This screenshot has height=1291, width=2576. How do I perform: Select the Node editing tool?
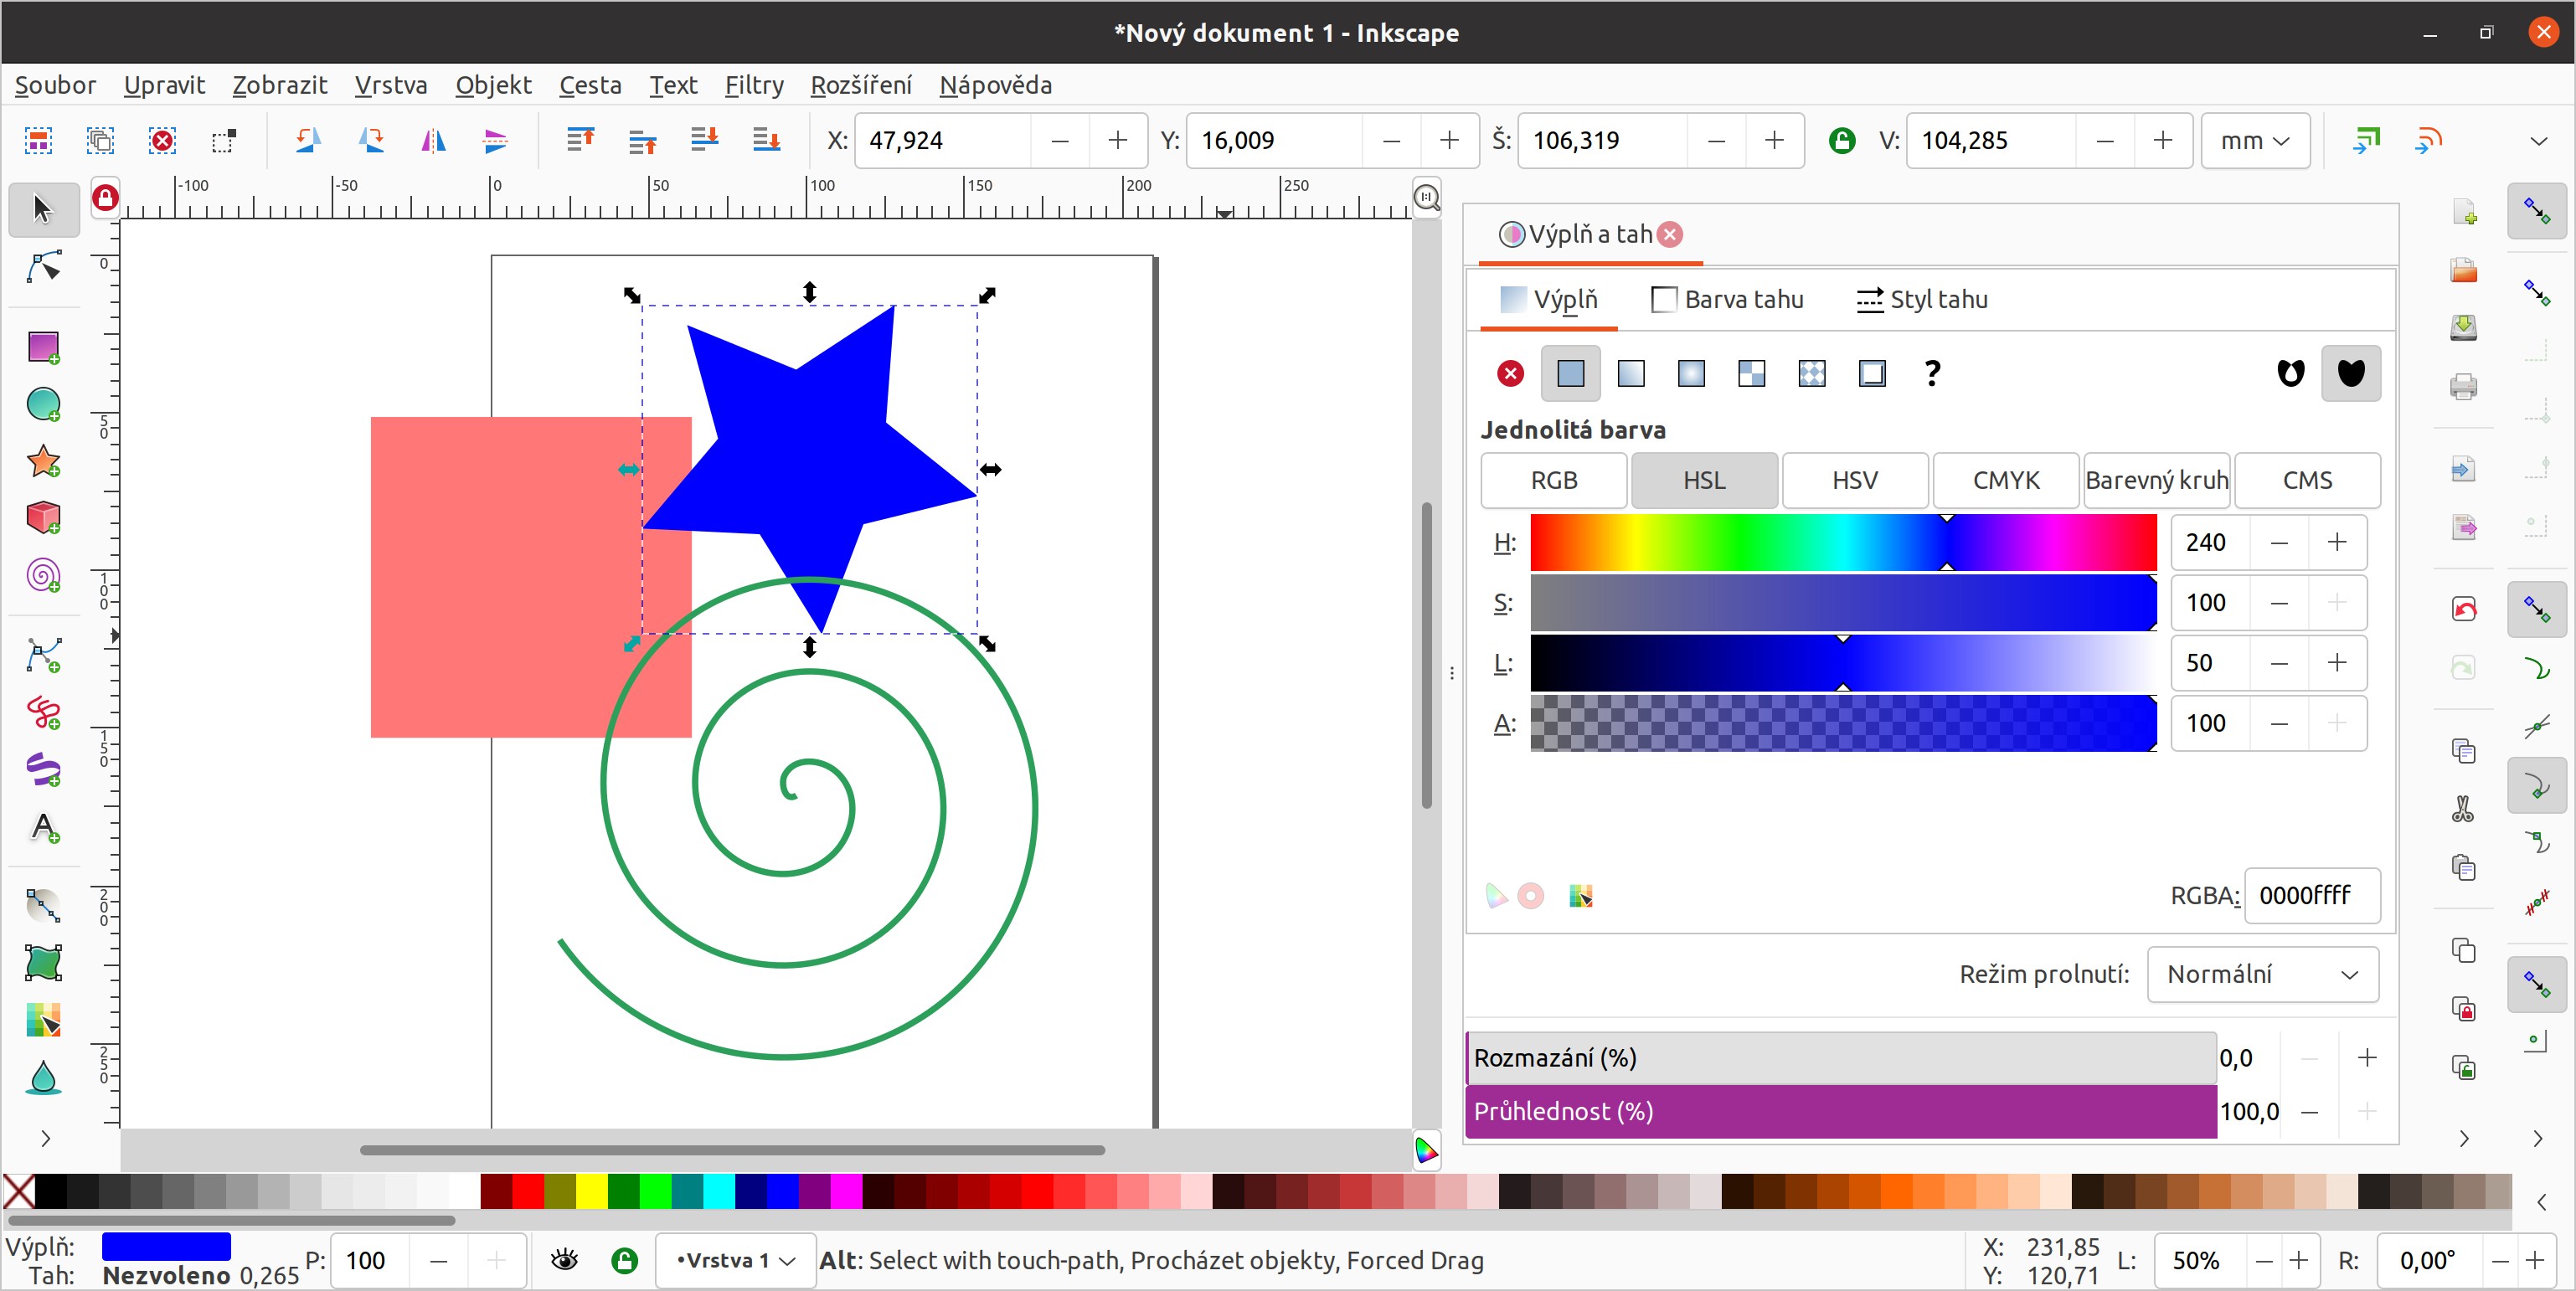pyautogui.click(x=43, y=267)
